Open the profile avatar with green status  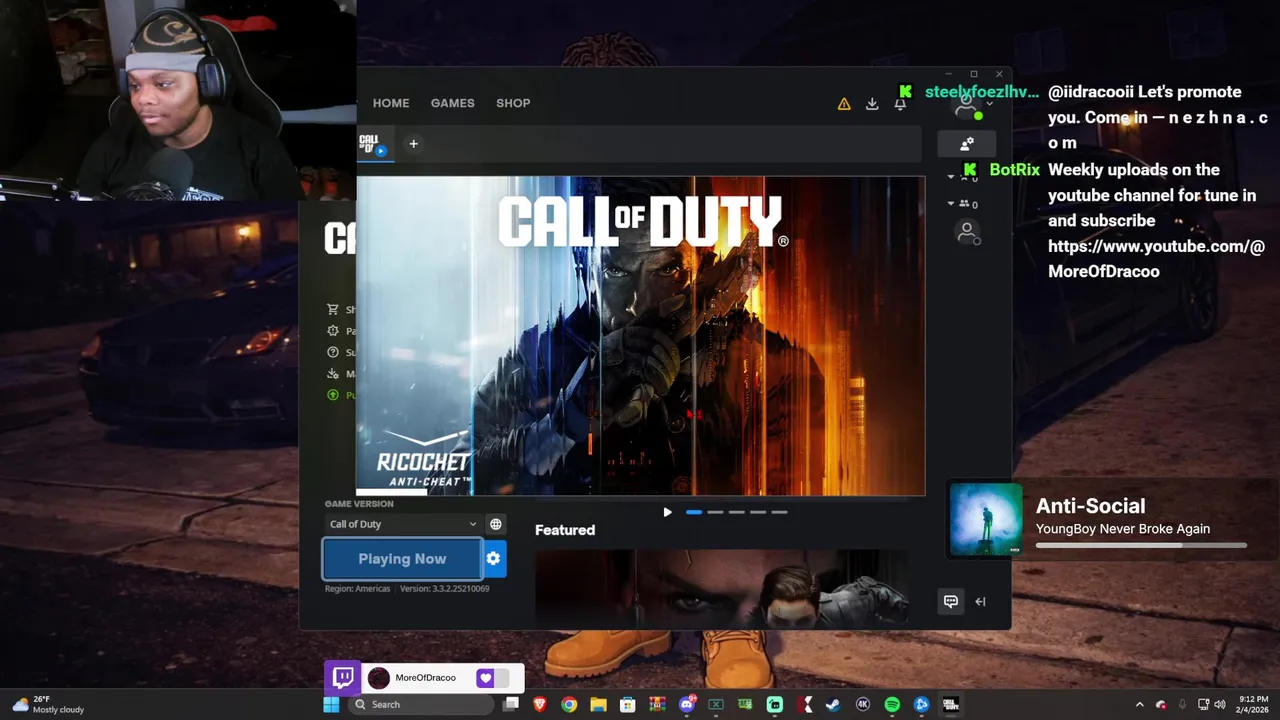pos(967,104)
